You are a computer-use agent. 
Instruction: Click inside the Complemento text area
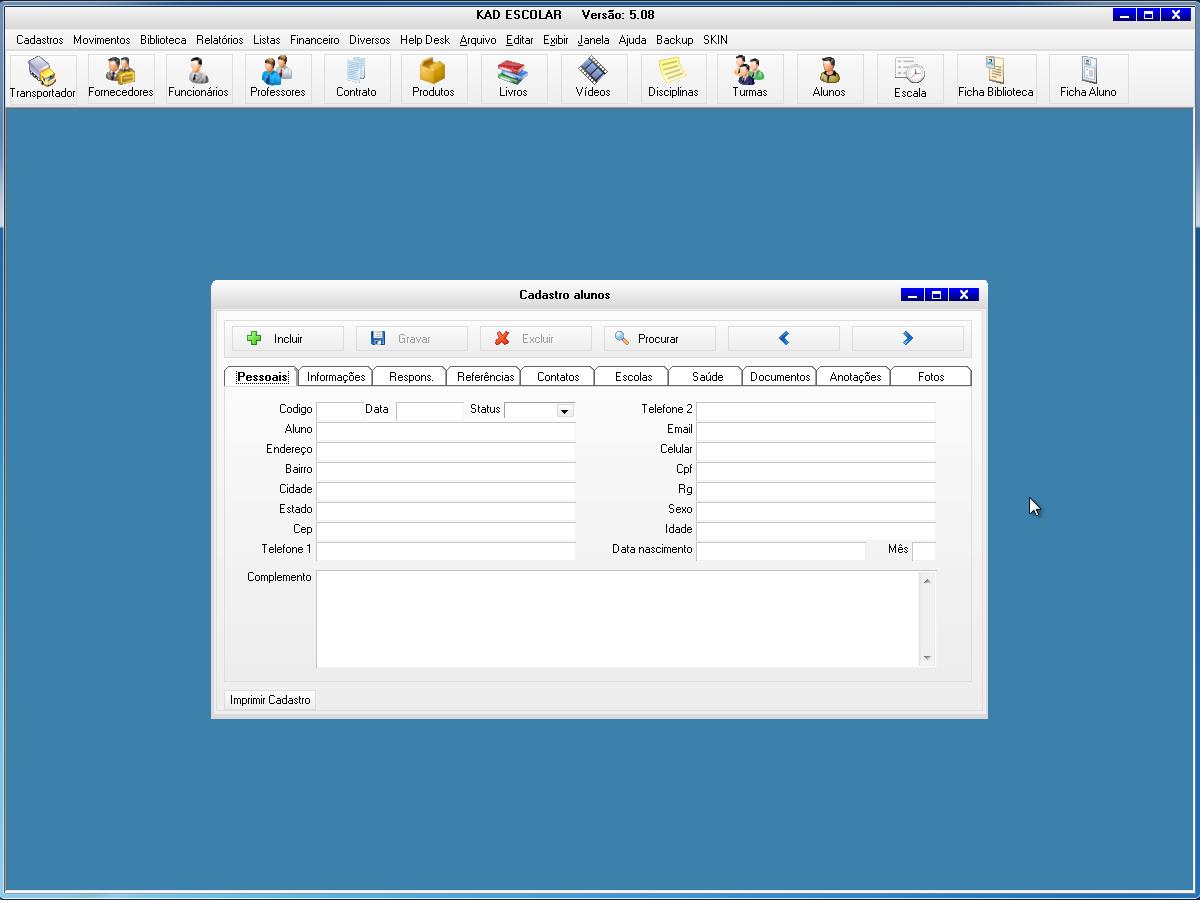point(618,618)
